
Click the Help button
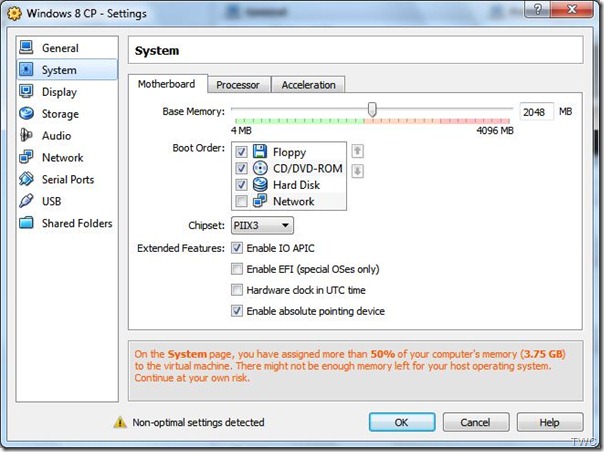point(549,422)
